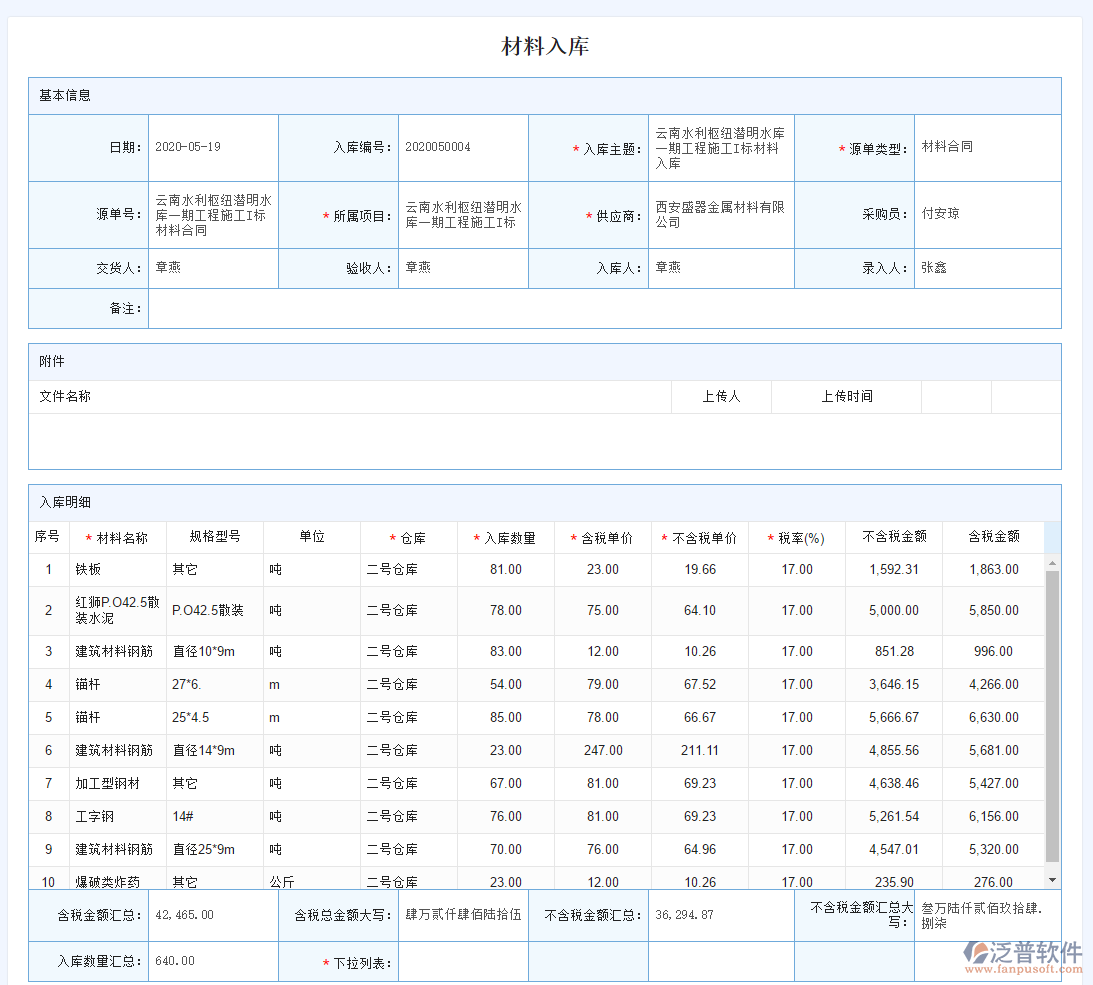The image size is (1093, 985).
Task: Click the 材料名称 column header
Action: (x=117, y=538)
